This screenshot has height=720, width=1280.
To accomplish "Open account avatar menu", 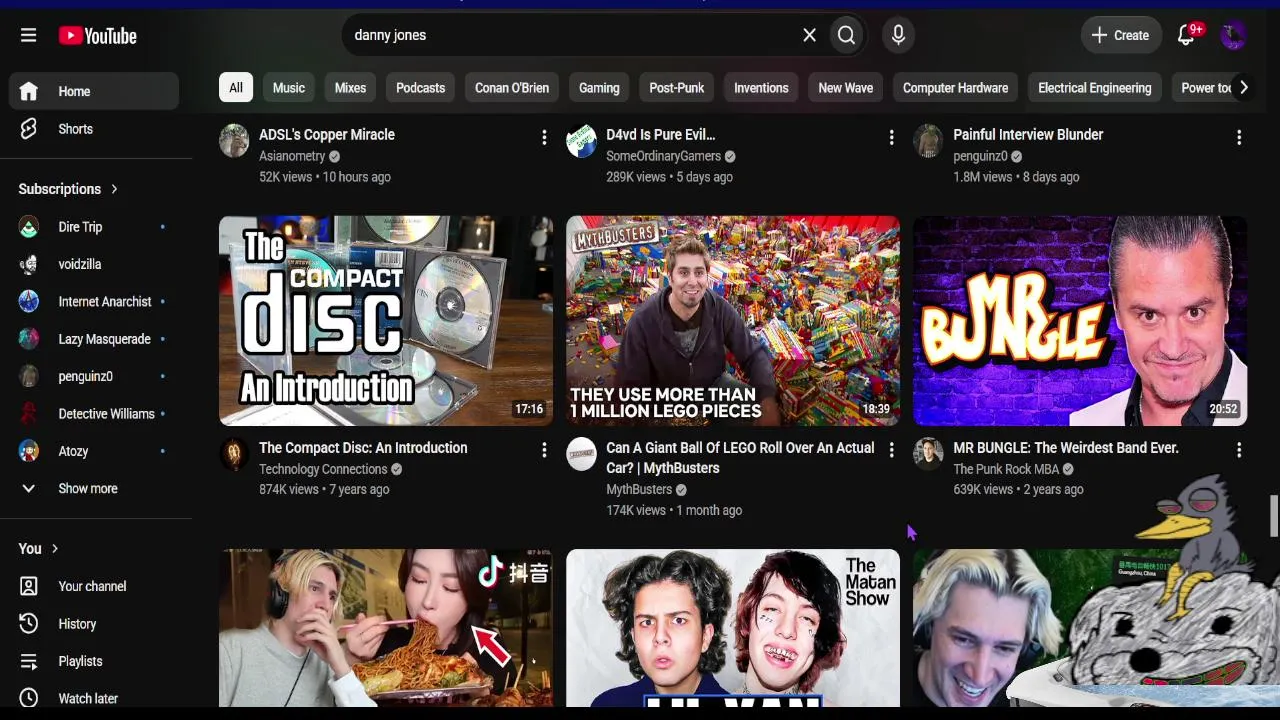I will click(1233, 35).
